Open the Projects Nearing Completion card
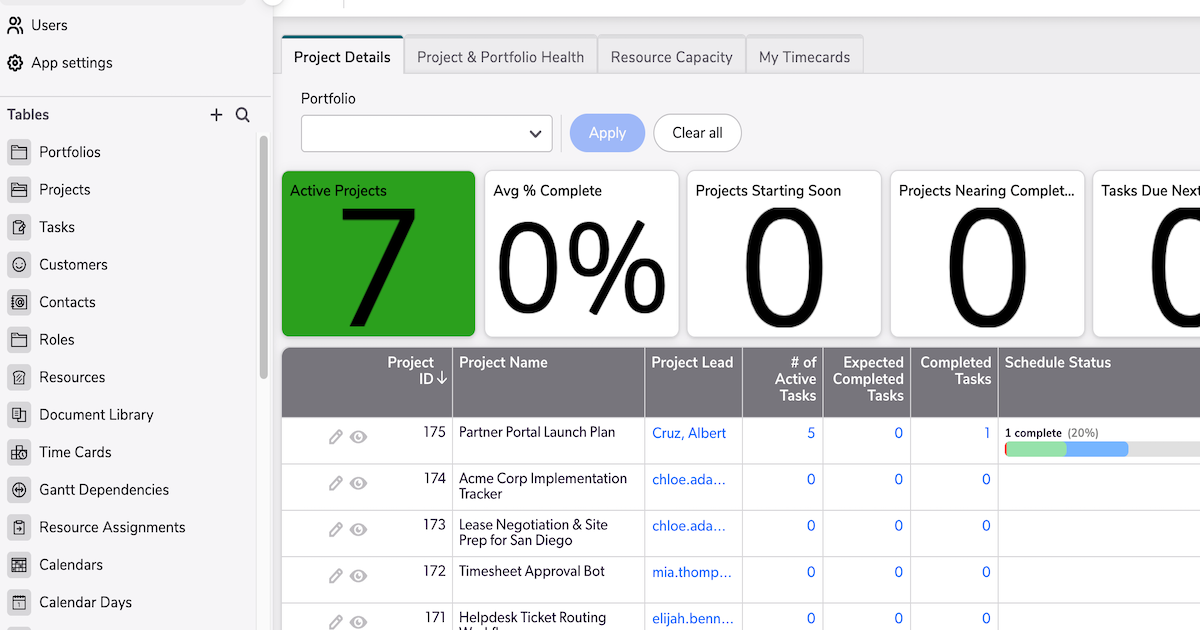This screenshot has height=630, width=1200. click(x=988, y=253)
